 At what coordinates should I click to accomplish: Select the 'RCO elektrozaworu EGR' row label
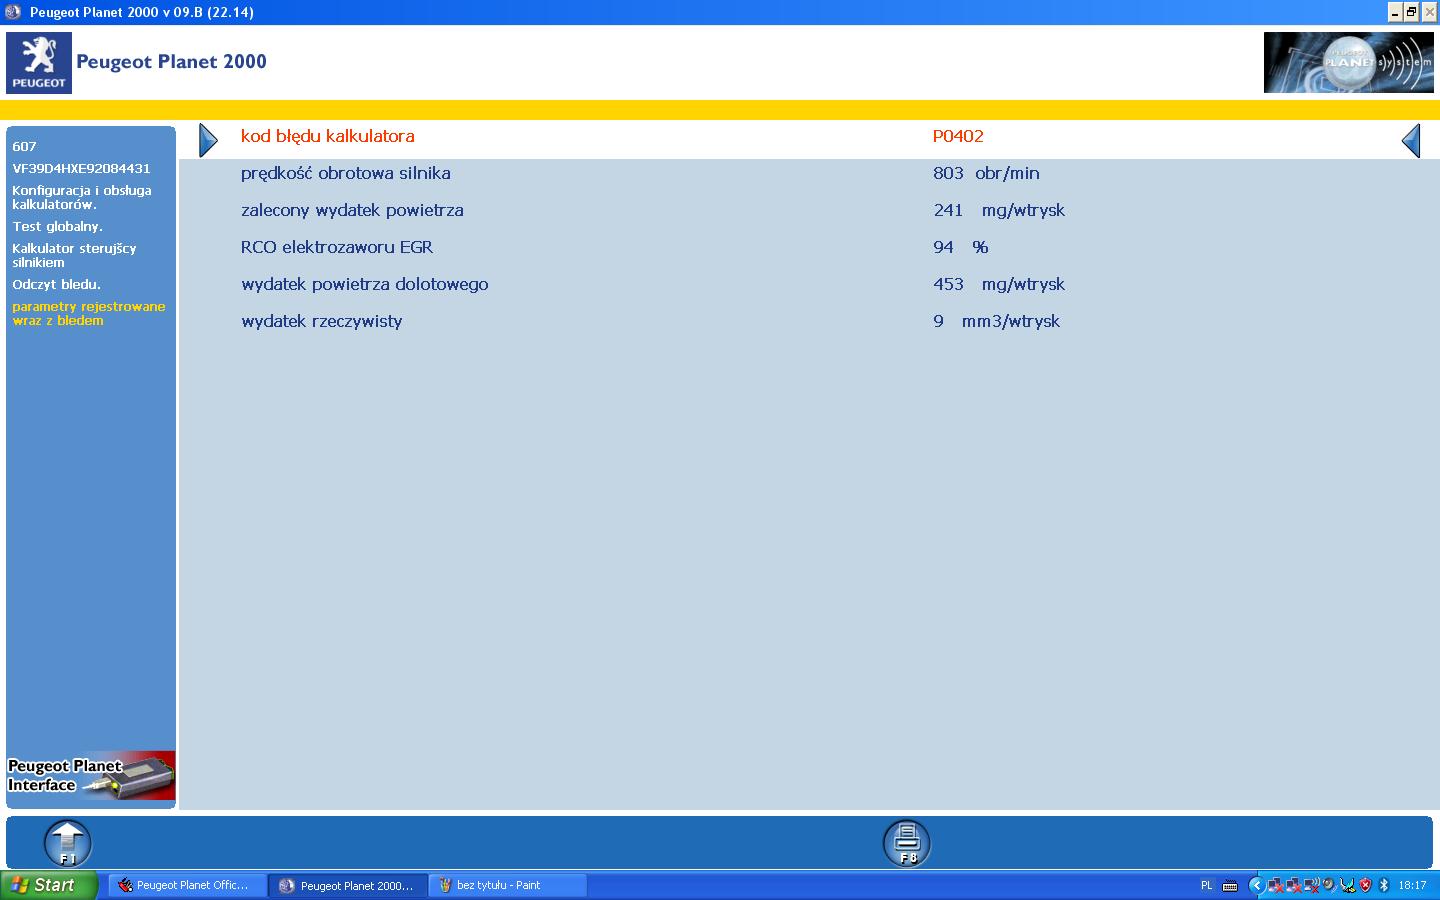[337, 247]
